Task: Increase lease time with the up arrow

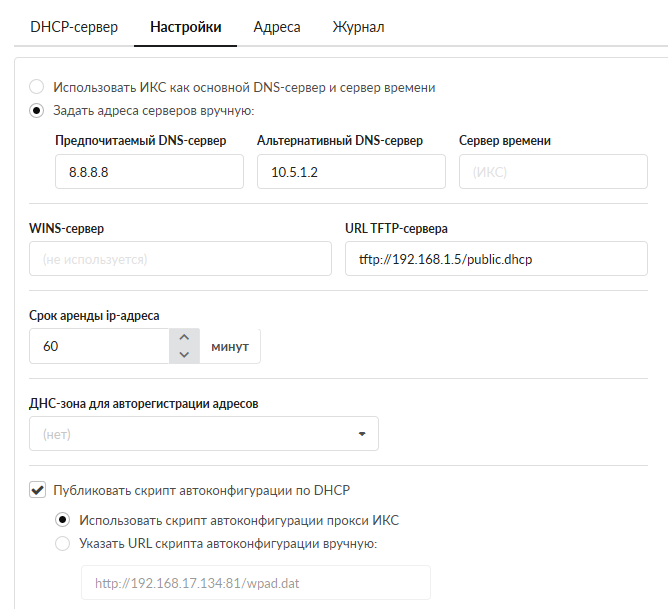Action: (x=183, y=337)
